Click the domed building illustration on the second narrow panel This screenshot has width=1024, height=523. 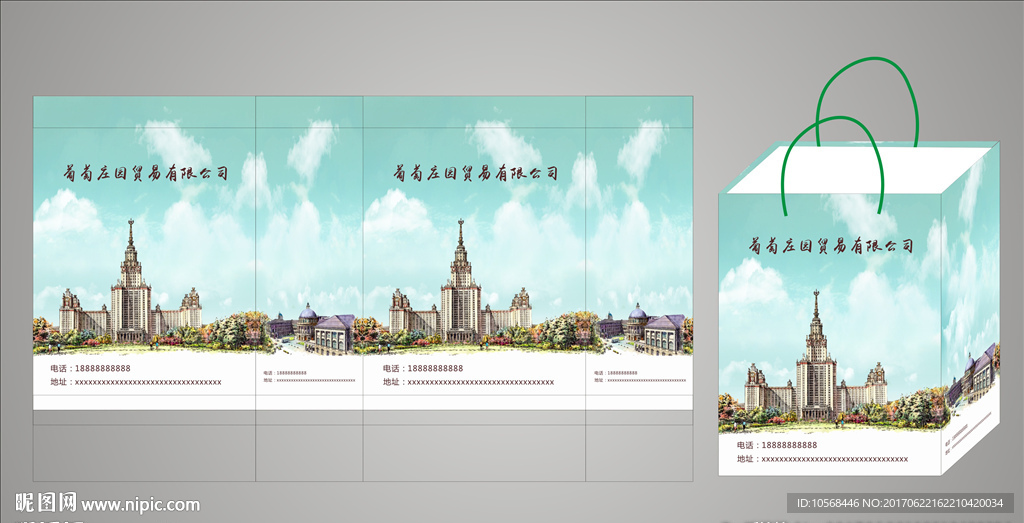[312, 328]
